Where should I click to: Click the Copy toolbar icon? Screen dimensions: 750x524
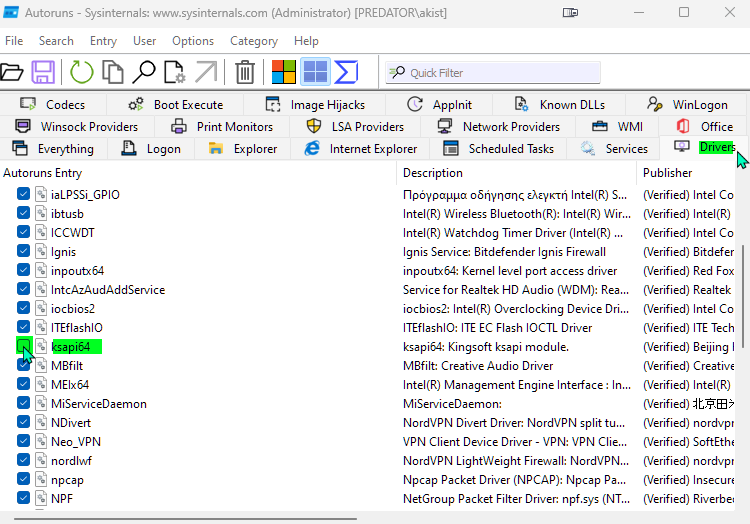point(113,72)
